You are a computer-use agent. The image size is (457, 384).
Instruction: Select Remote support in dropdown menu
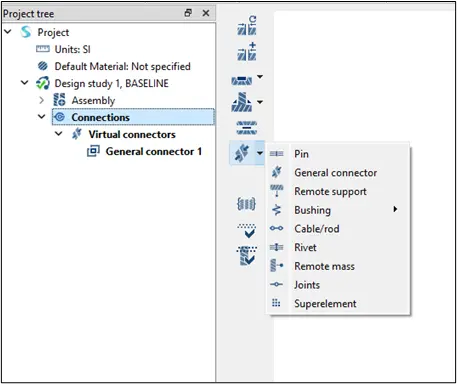pyautogui.click(x=338, y=191)
